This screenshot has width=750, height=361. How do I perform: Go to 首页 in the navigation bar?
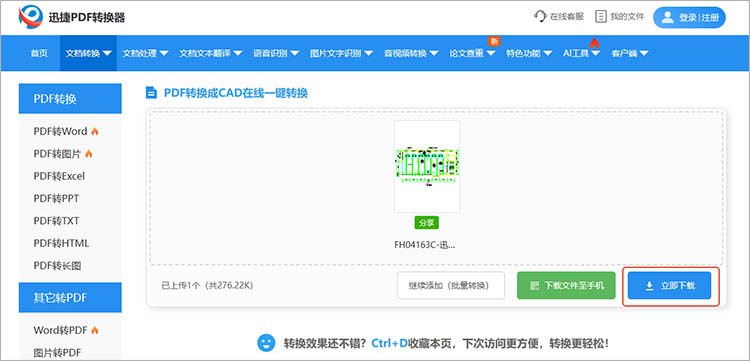coord(39,53)
